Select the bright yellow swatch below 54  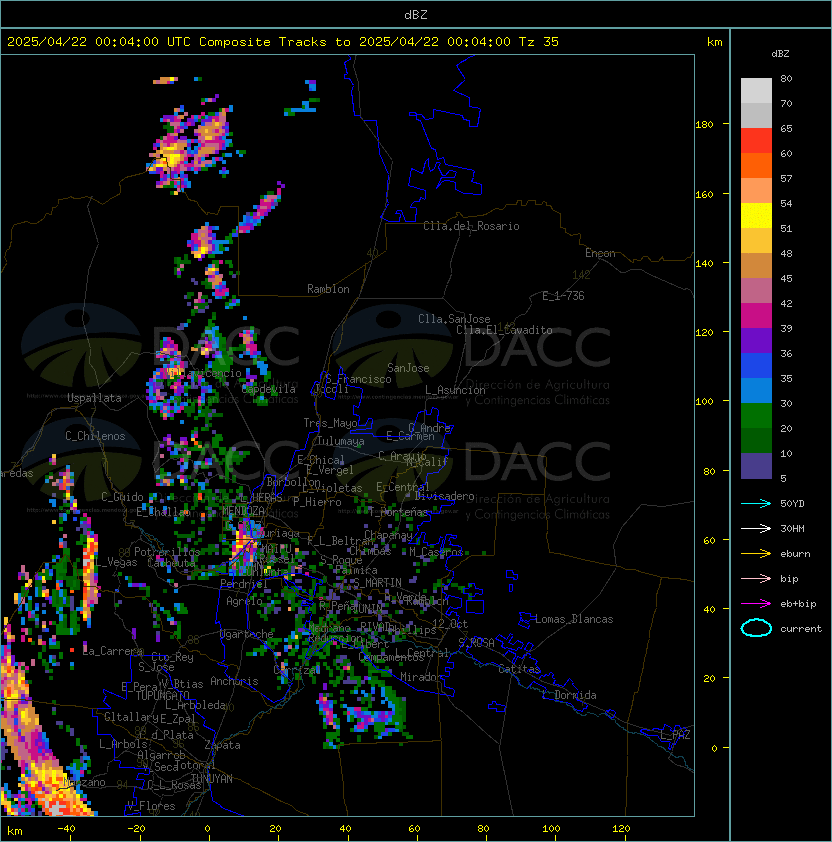point(756,216)
